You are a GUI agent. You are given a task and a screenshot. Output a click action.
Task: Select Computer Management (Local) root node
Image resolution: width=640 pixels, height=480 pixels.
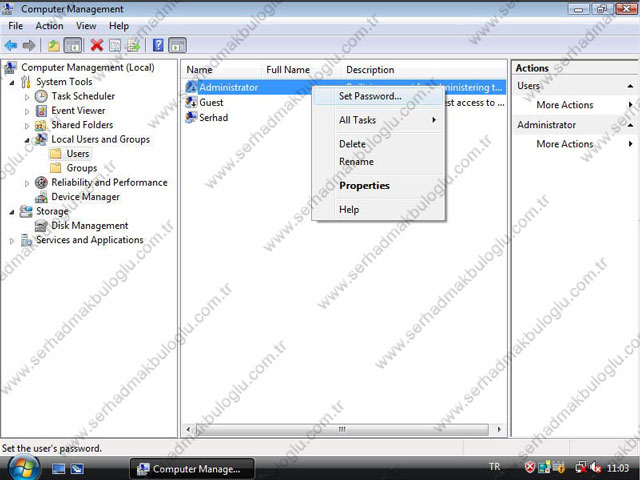pyautogui.click(x=87, y=67)
